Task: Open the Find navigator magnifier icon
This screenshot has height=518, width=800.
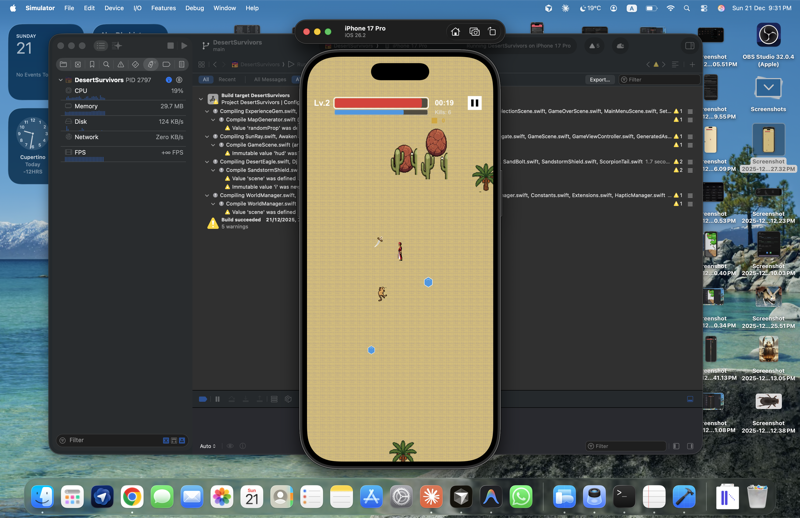Action: coord(106,65)
